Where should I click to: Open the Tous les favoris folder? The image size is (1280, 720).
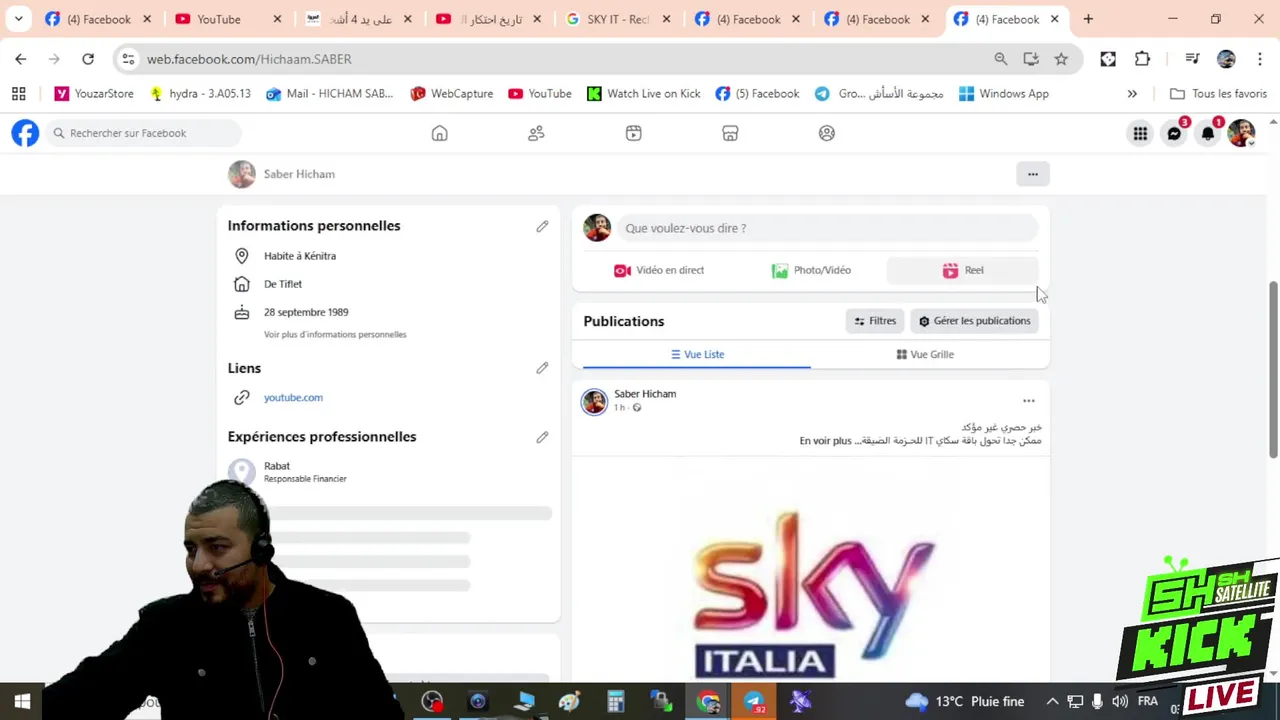[1218, 94]
